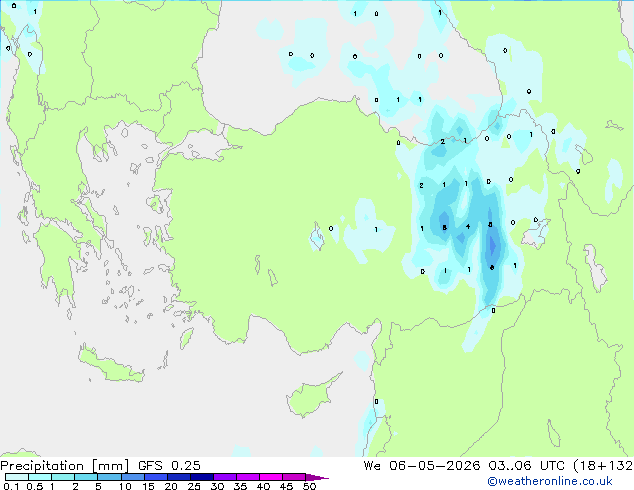The height and width of the screenshot is (490, 634).
Task: Pick the 5–10 mm legend swatch
Action: click(x=109, y=477)
